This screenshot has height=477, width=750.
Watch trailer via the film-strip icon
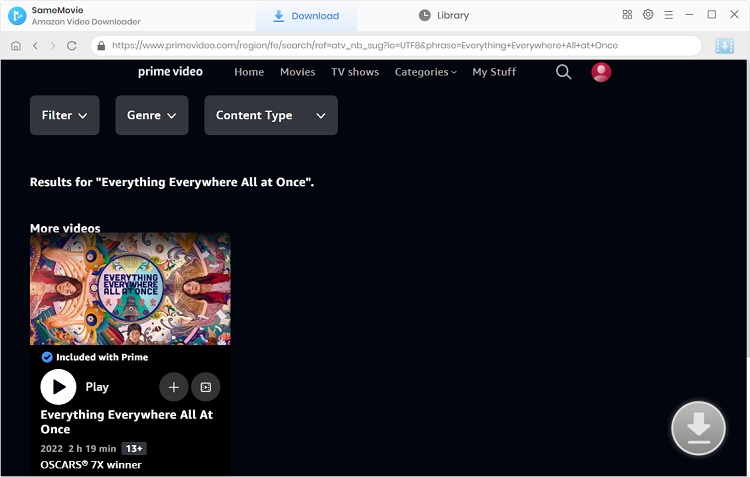coord(206,387)
